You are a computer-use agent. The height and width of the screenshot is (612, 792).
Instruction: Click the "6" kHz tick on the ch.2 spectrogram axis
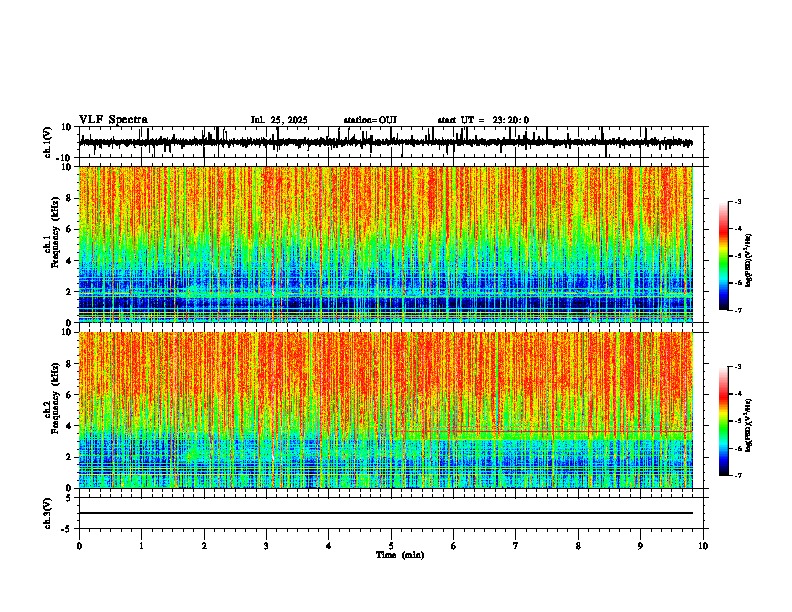pyautogui.click(x=70, y=395)
